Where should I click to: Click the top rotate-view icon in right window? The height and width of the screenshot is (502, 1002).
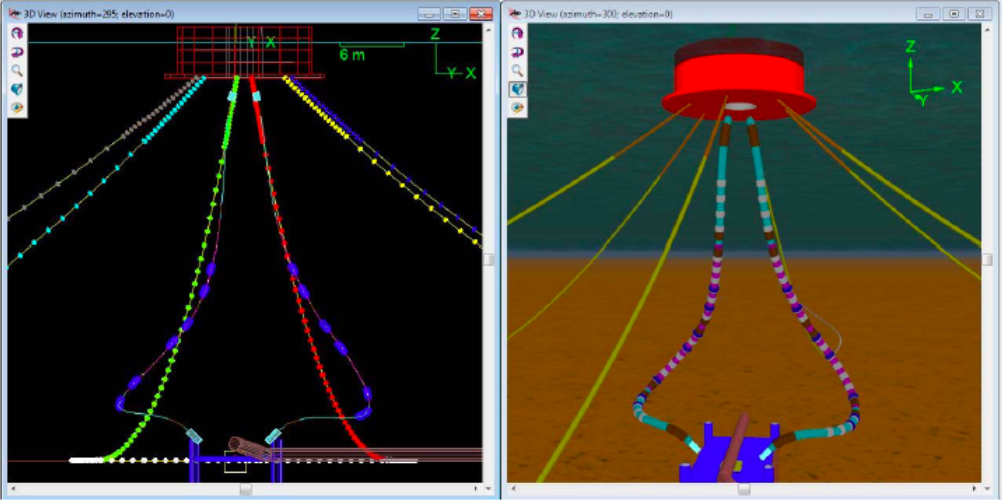point(517,34)
